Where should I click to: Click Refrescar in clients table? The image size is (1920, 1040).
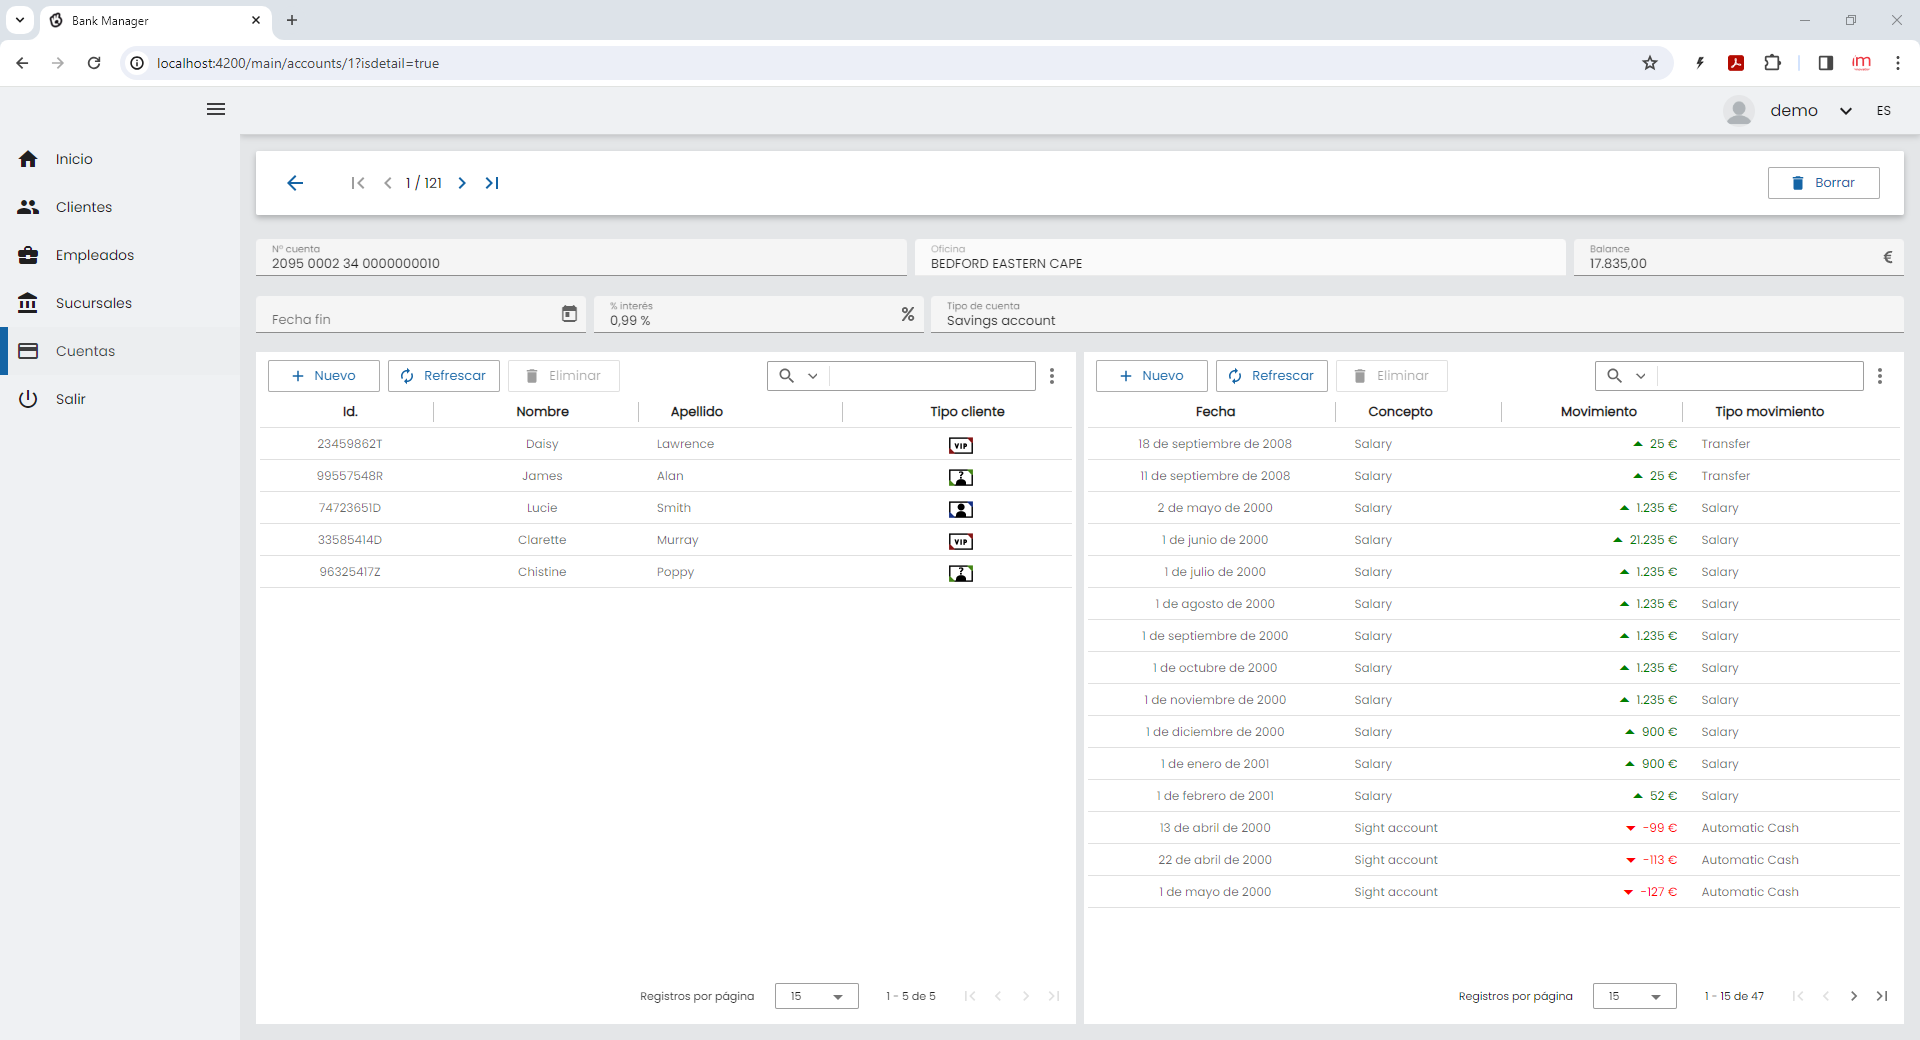(x=444, y=376)
